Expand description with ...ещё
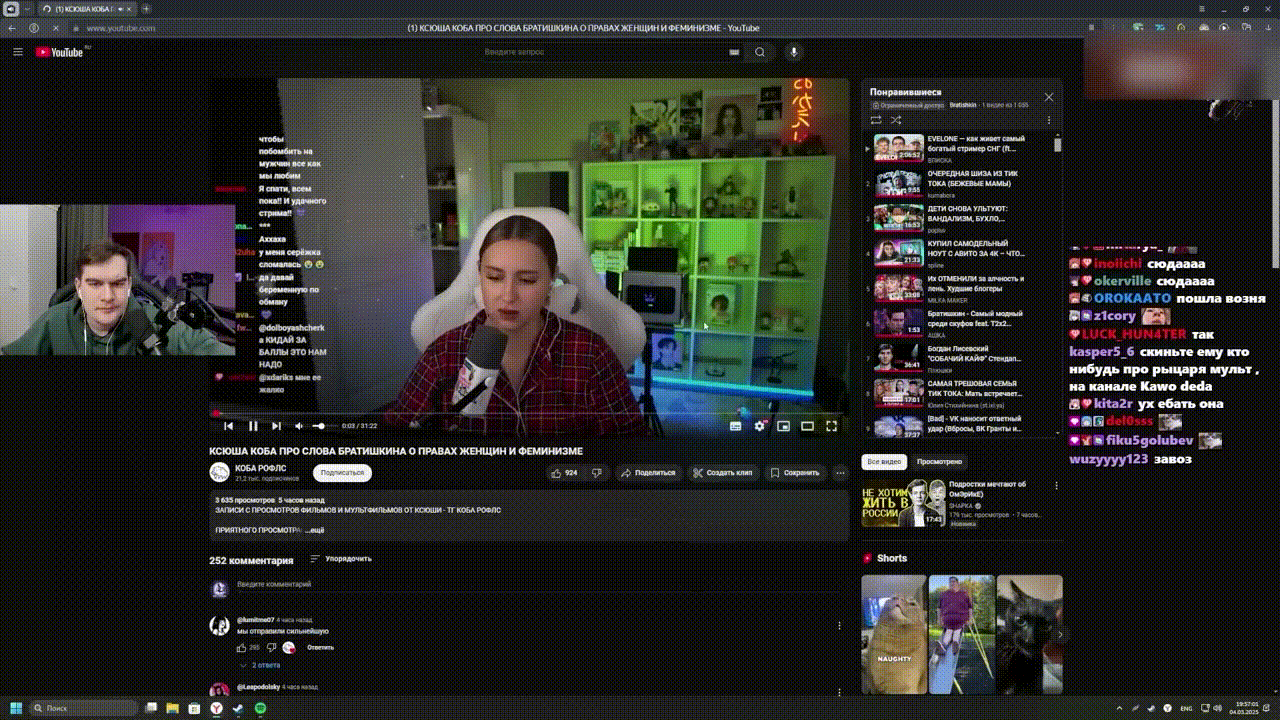Screen dimensions: 1280x720 [x=315, y=530]
